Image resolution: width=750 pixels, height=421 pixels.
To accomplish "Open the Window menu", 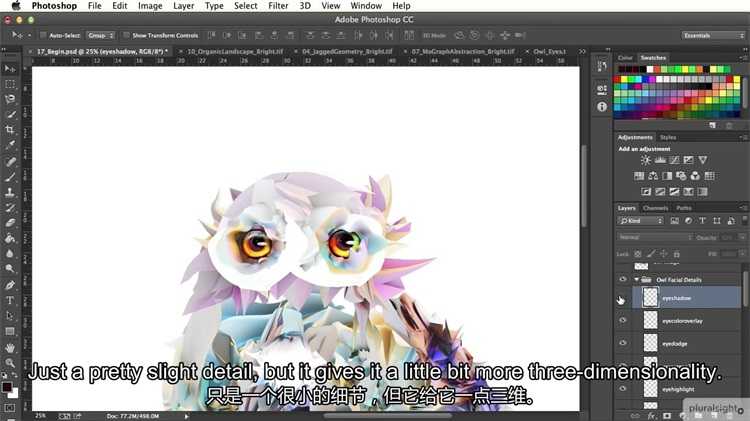I will click(x=366, y=6).
